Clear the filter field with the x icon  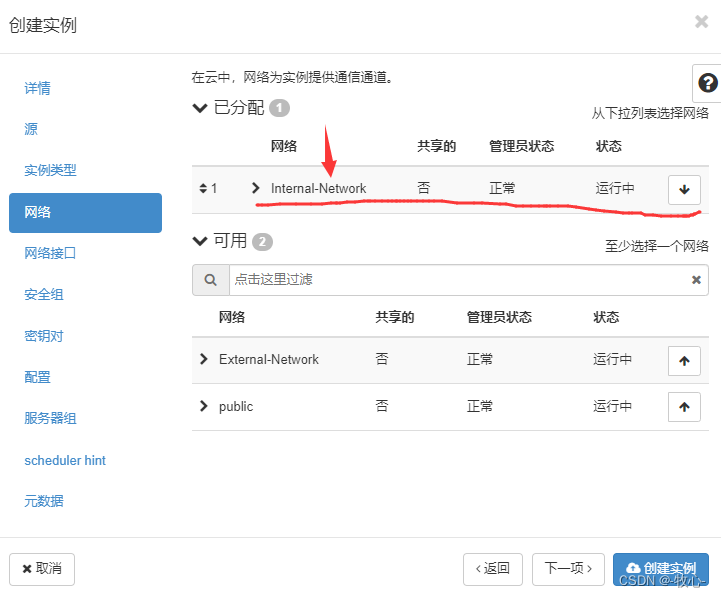point(696,280)
